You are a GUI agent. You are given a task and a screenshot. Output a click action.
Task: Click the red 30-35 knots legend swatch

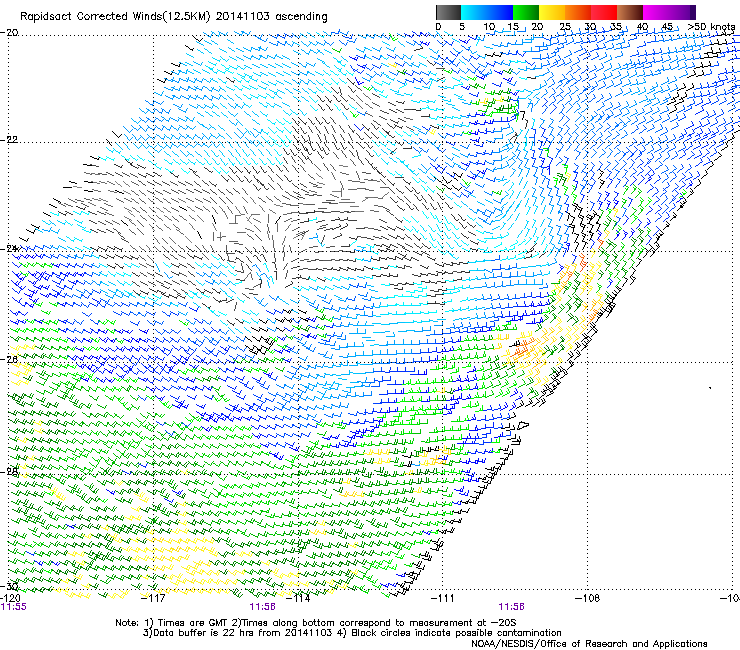[x=604, y=12]
